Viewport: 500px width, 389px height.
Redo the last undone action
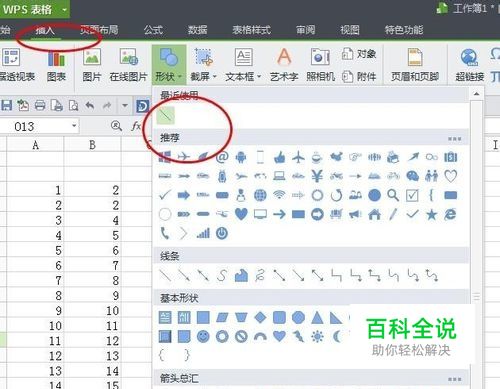[x=107, y=106]
